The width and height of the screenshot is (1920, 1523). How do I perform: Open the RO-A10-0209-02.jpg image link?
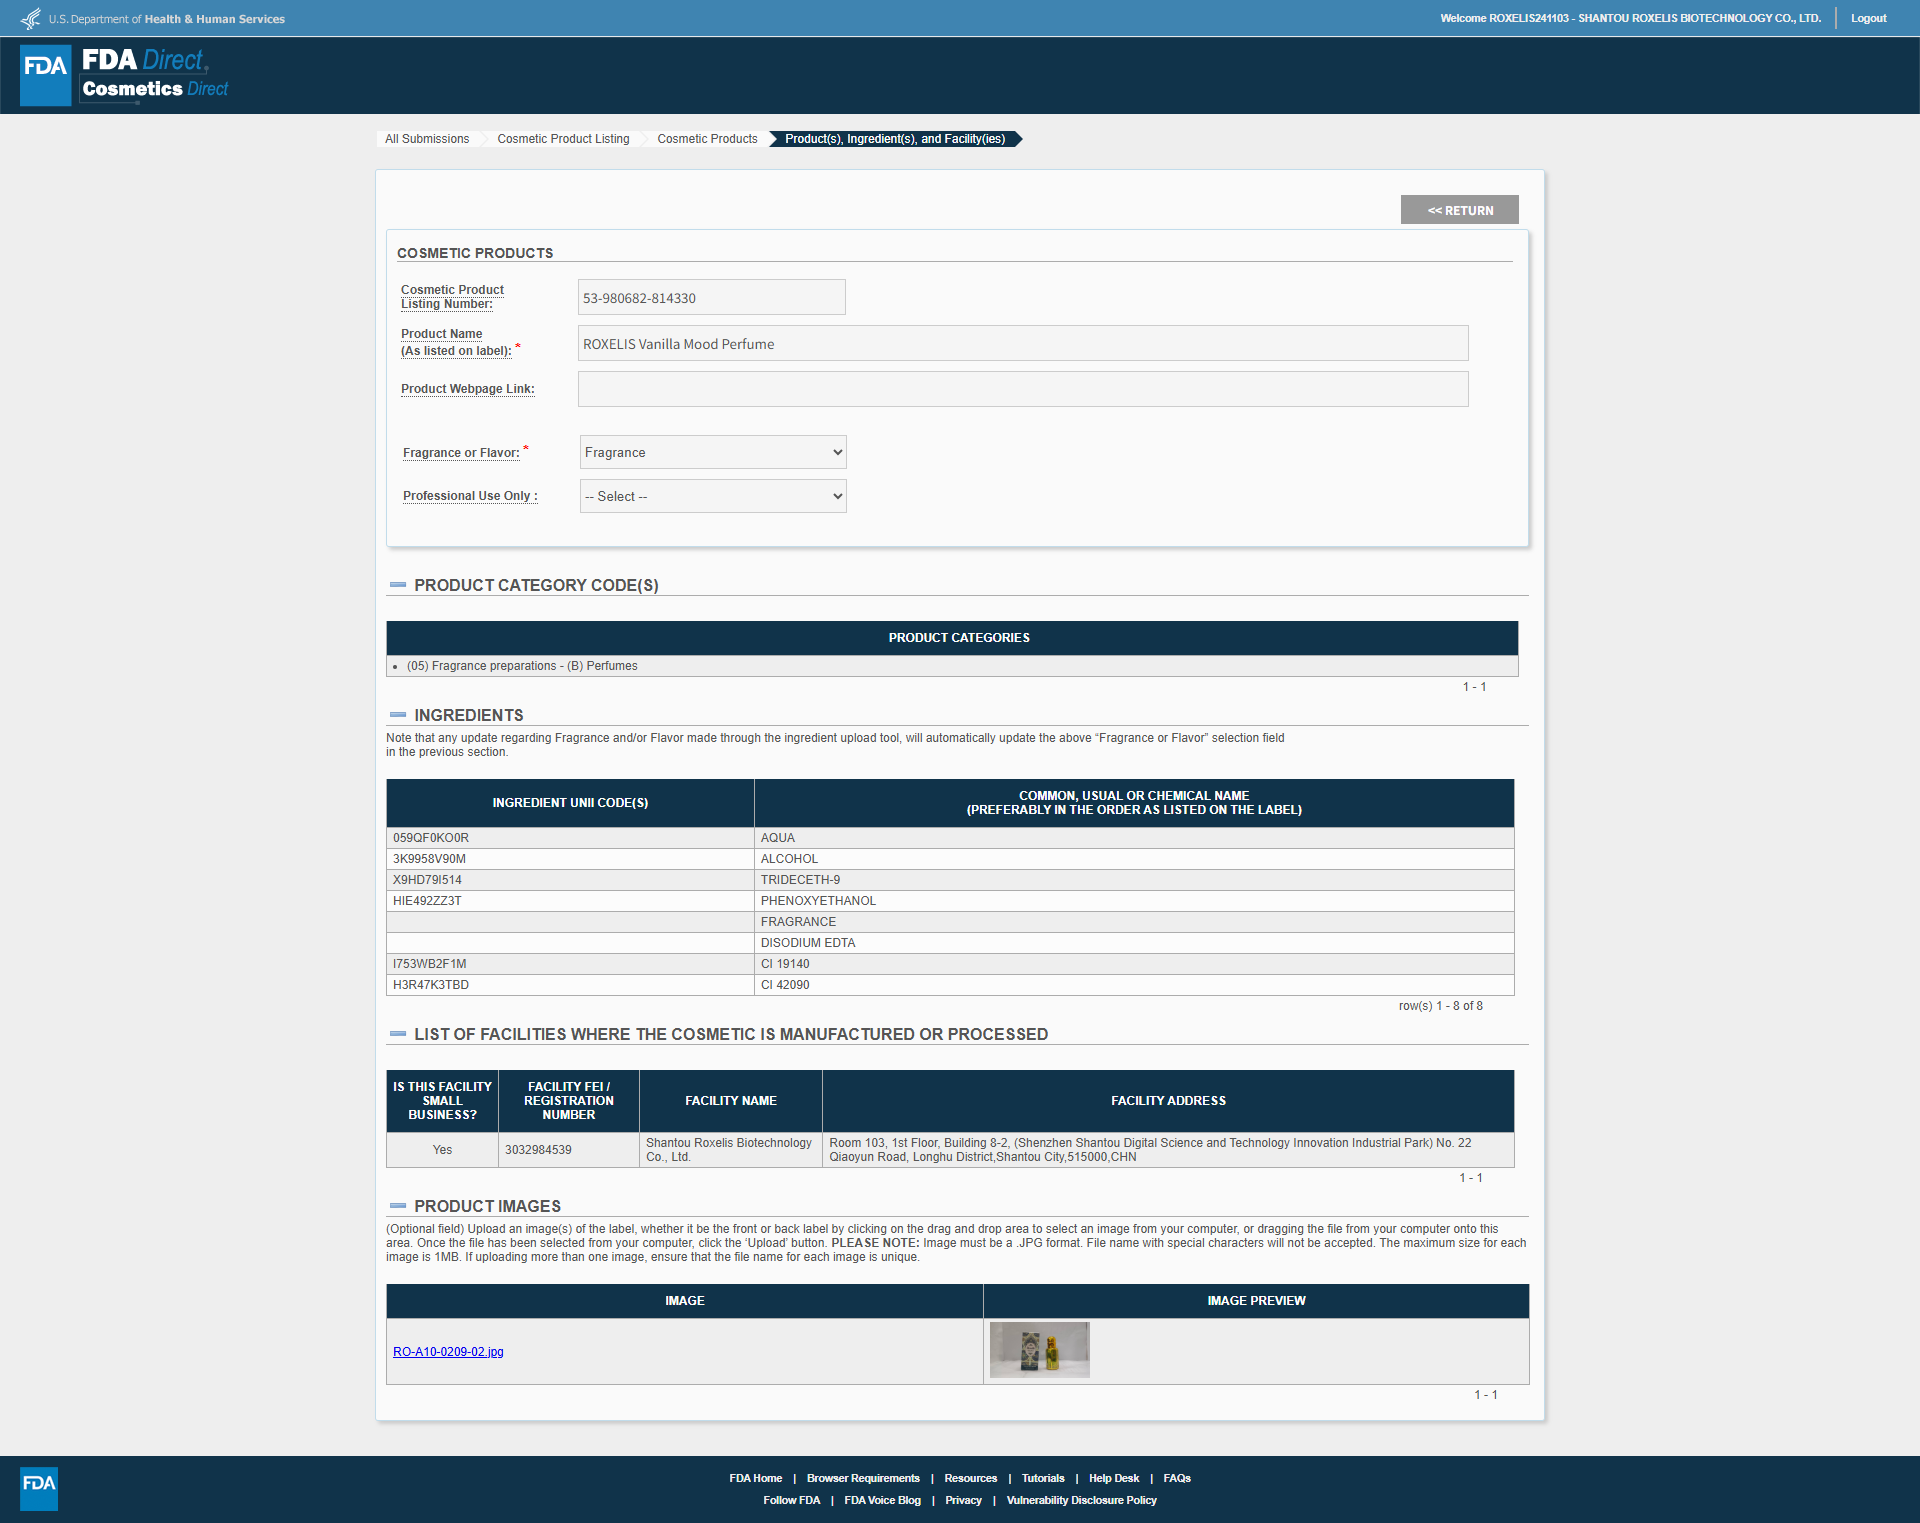click(x=448, y=1352)
